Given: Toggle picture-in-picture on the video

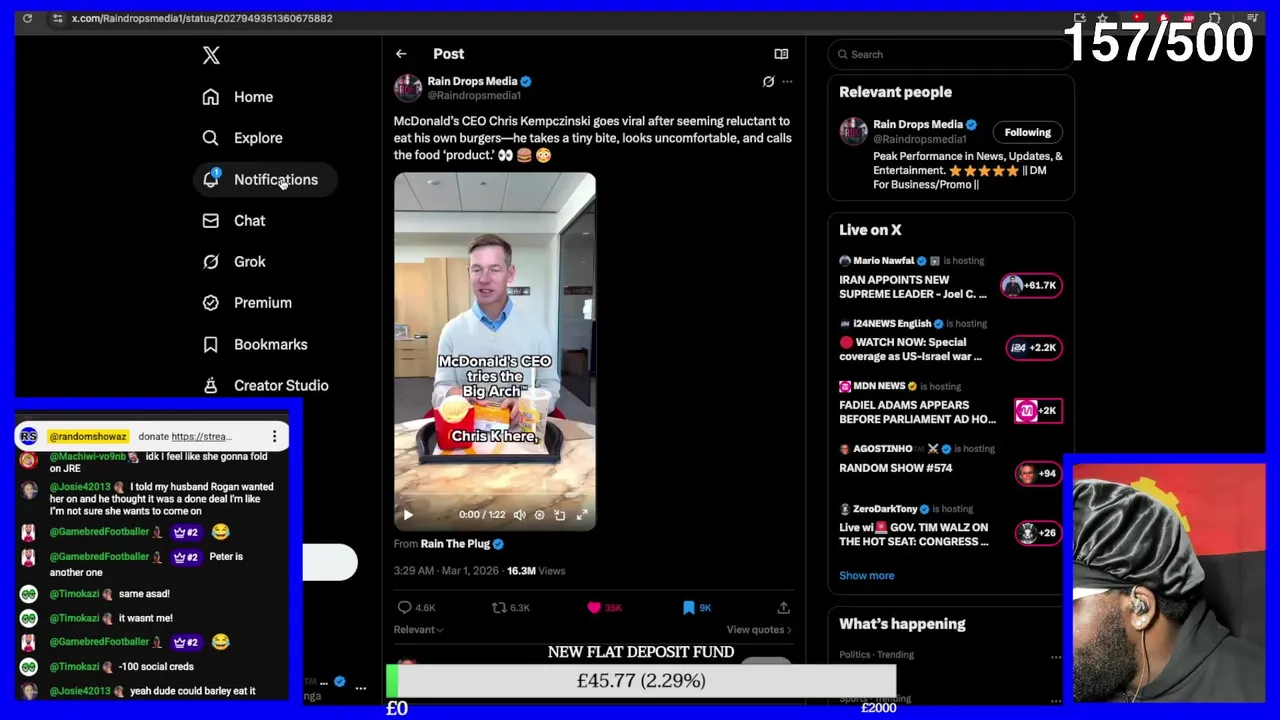Looking at the screenshot, I should point(560,515).
